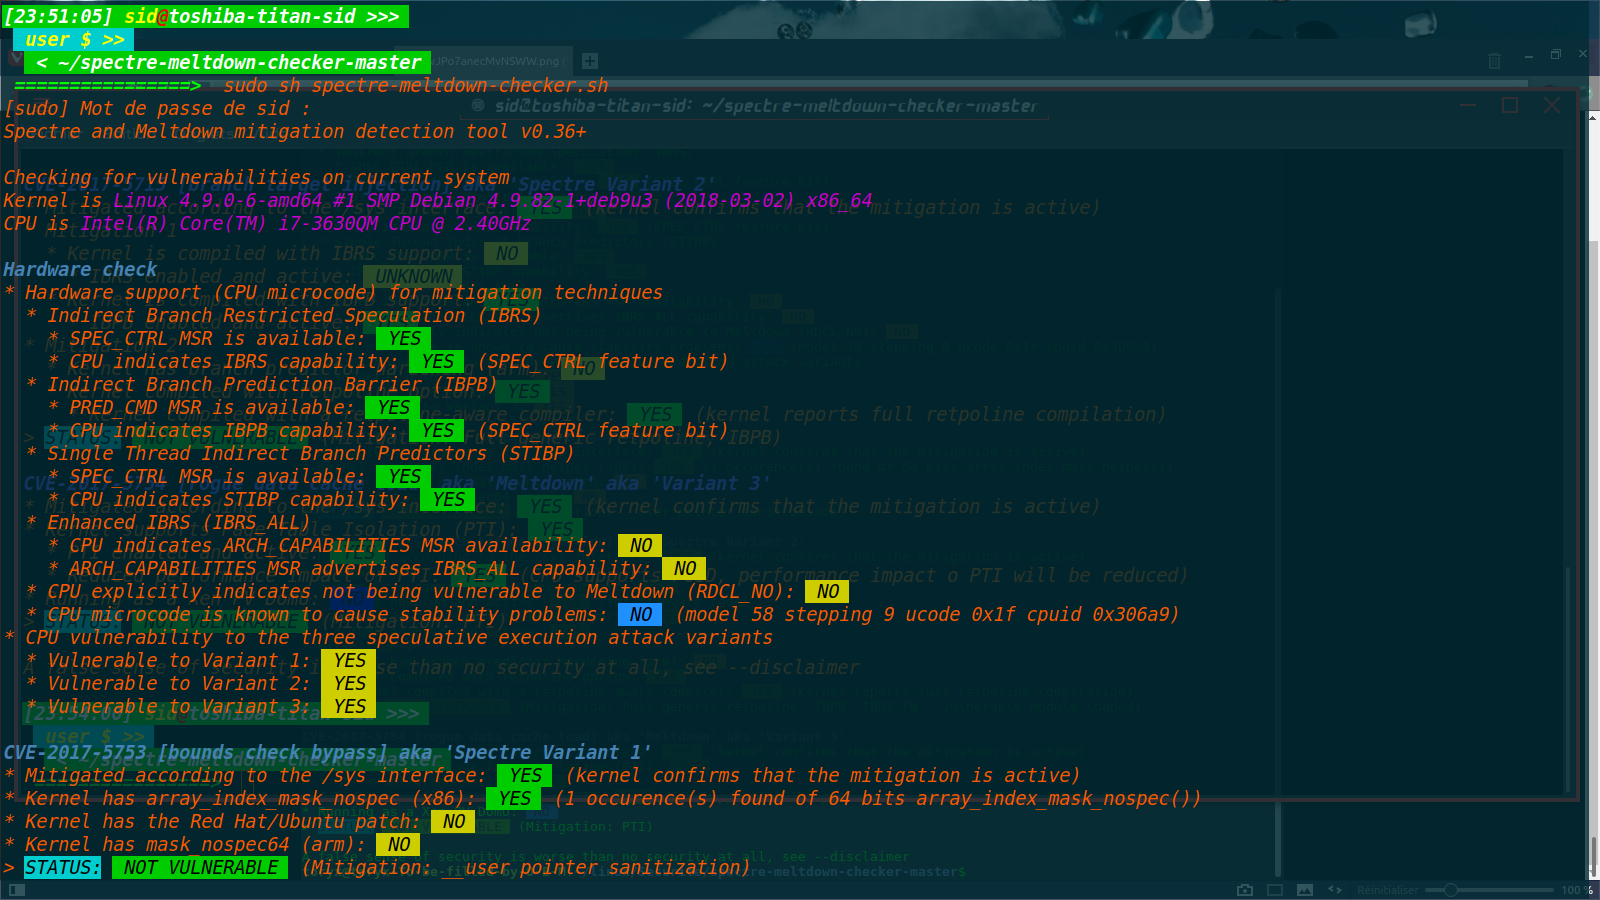
Task: Select the JPo7anecMvNSWW.png tab
Action: pyautogui.click(x=497, y=61)
